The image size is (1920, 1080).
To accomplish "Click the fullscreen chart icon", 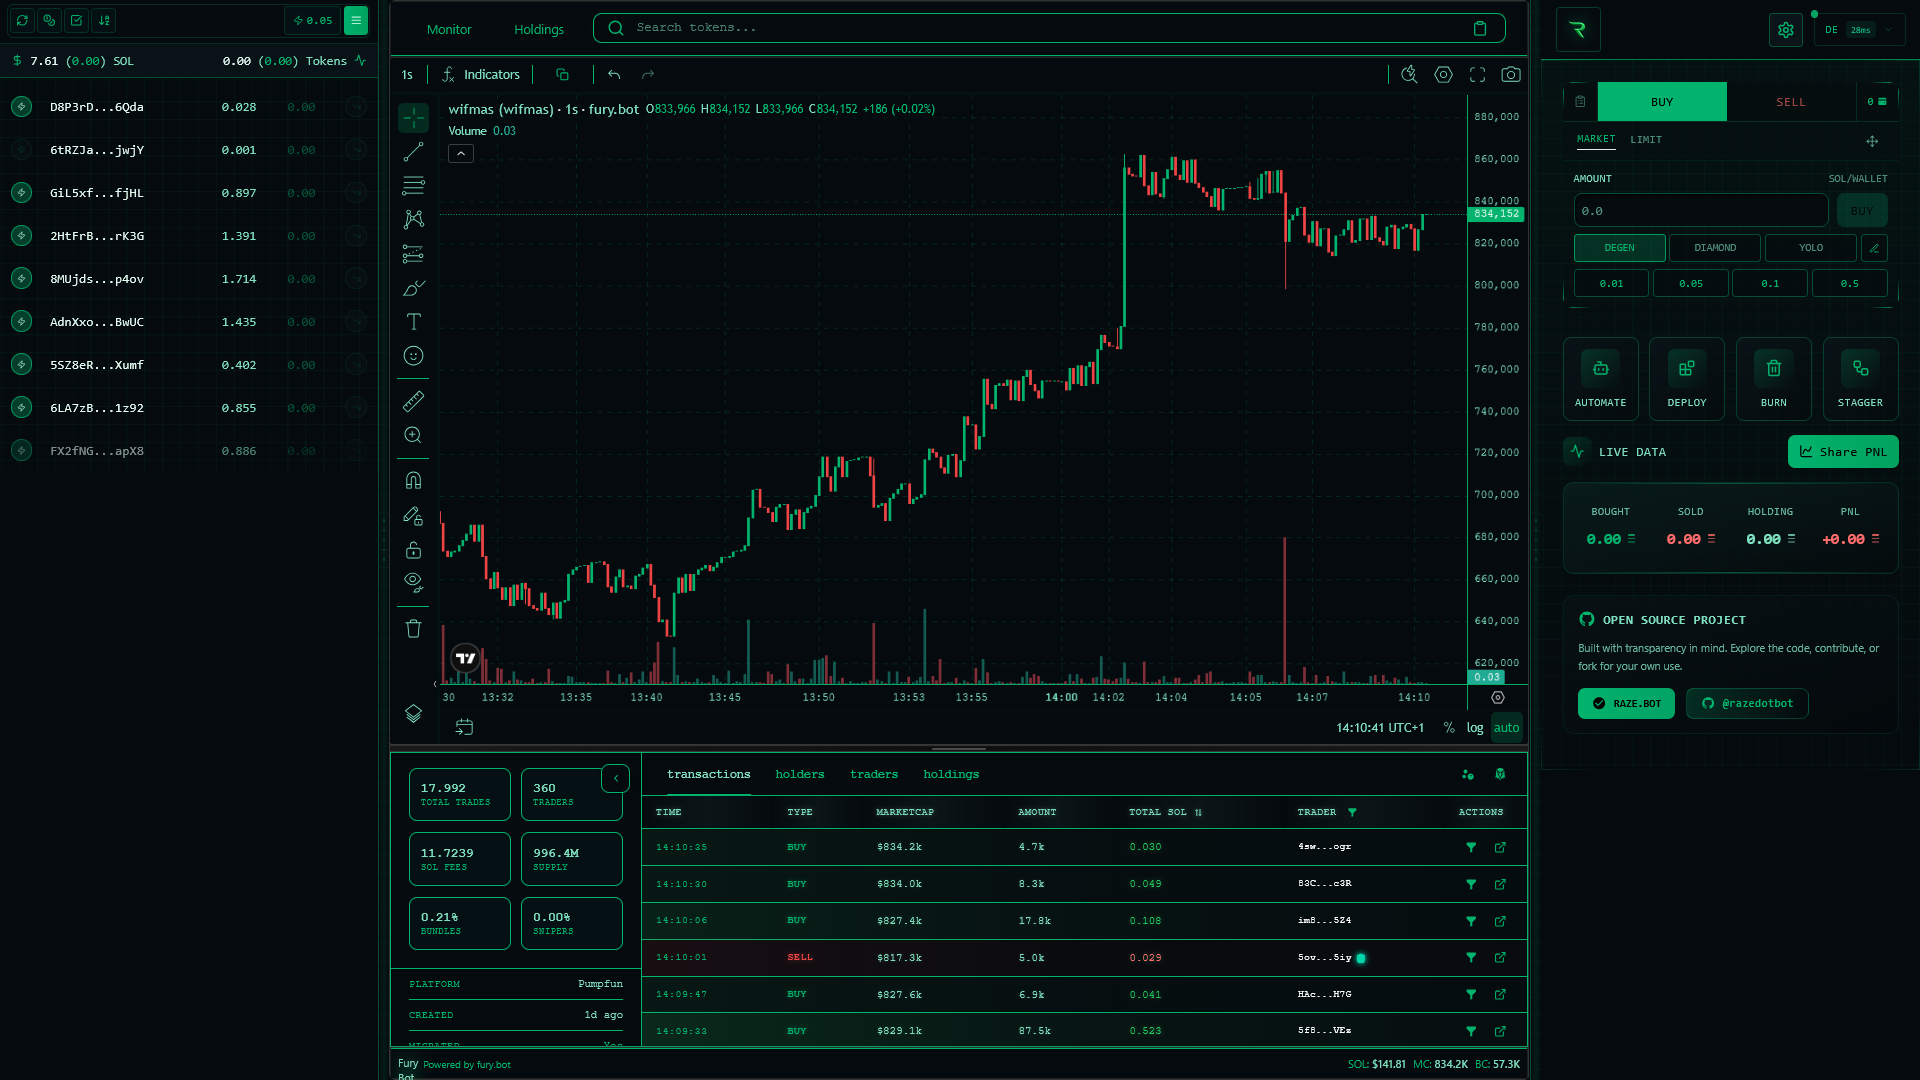I will 1477,75.
